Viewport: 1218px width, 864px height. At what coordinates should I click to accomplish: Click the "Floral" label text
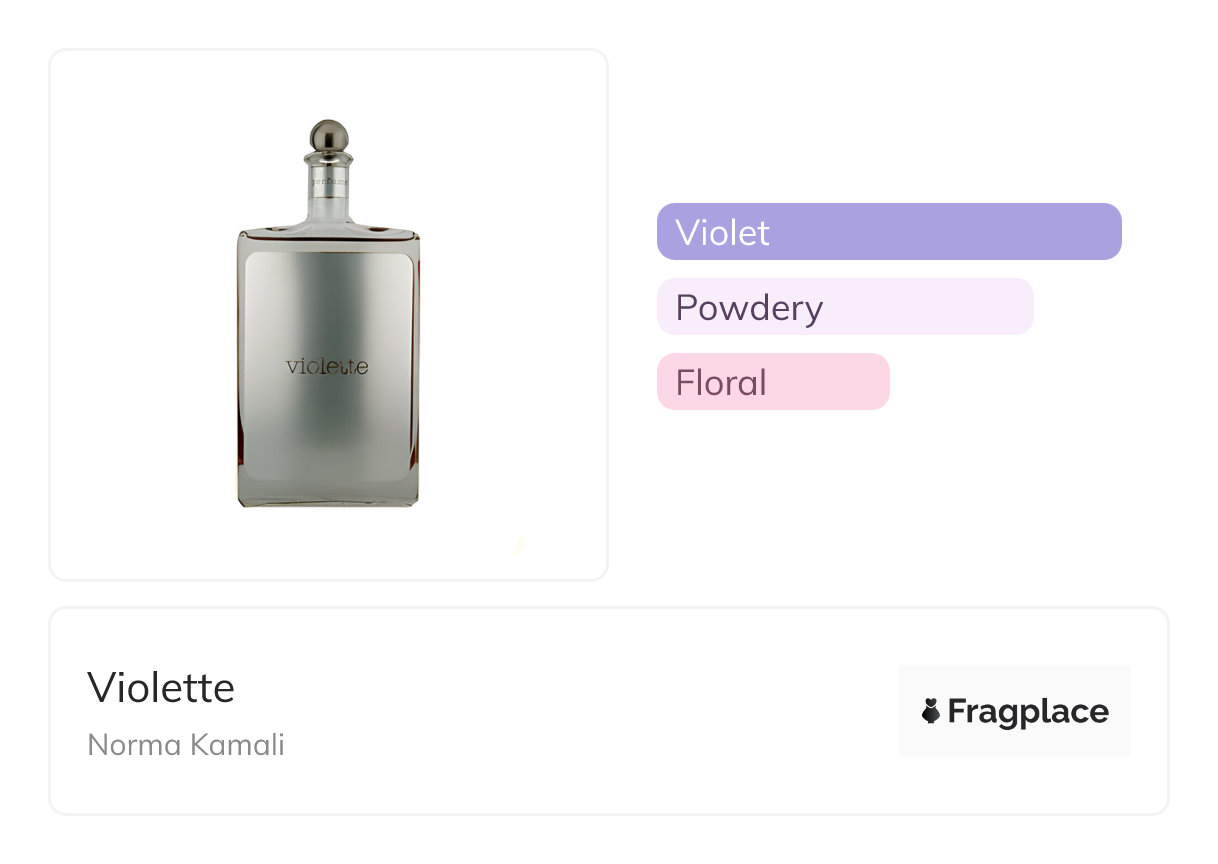[721, 382]
